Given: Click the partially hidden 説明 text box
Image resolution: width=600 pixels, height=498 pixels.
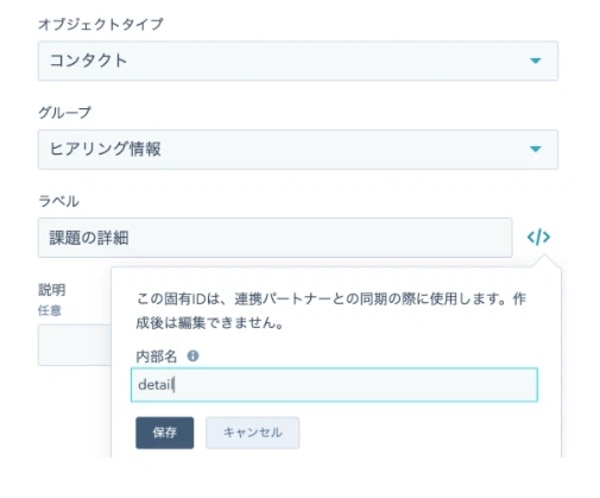Looking at the screenshot, I should pyautogui.click(x=75, y=345).
